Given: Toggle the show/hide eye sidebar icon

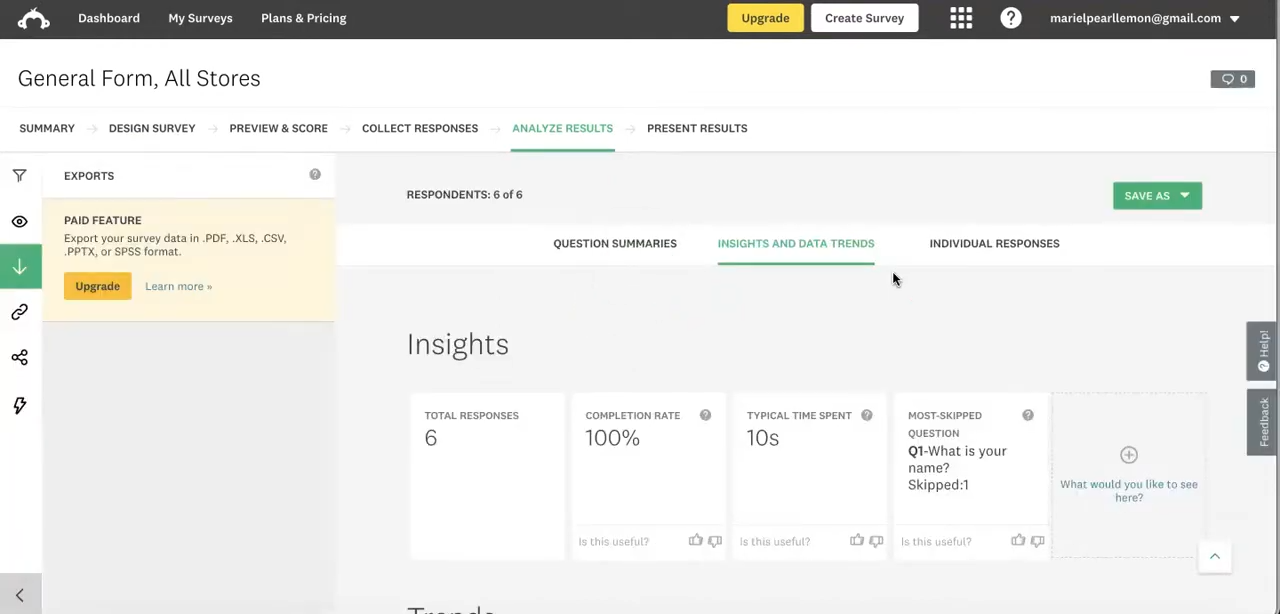Looking at the screenshot, I should tap(20, 222).
